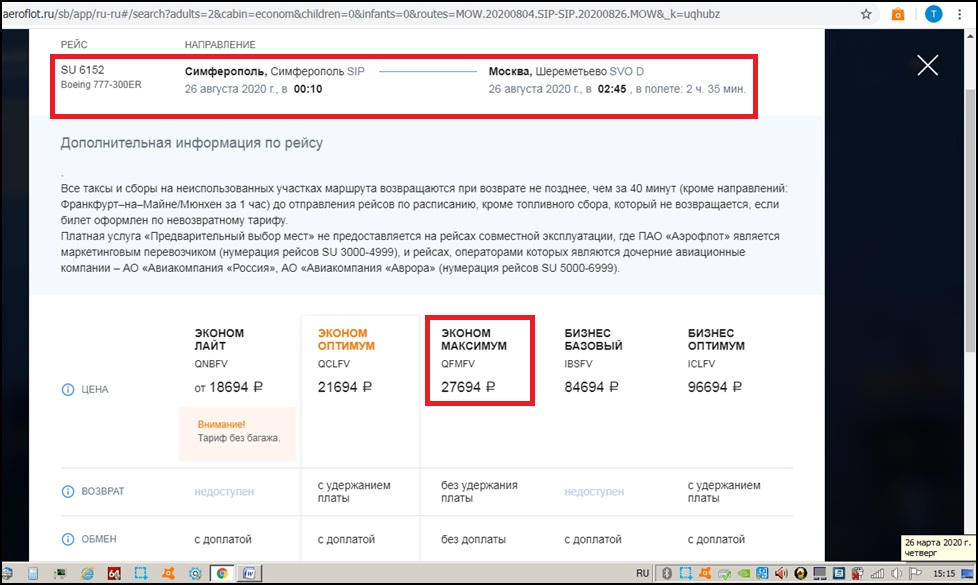The image size is (978, 585).
Task: Open the taskbar clock showing 15:15
Action: coord(944,573)
